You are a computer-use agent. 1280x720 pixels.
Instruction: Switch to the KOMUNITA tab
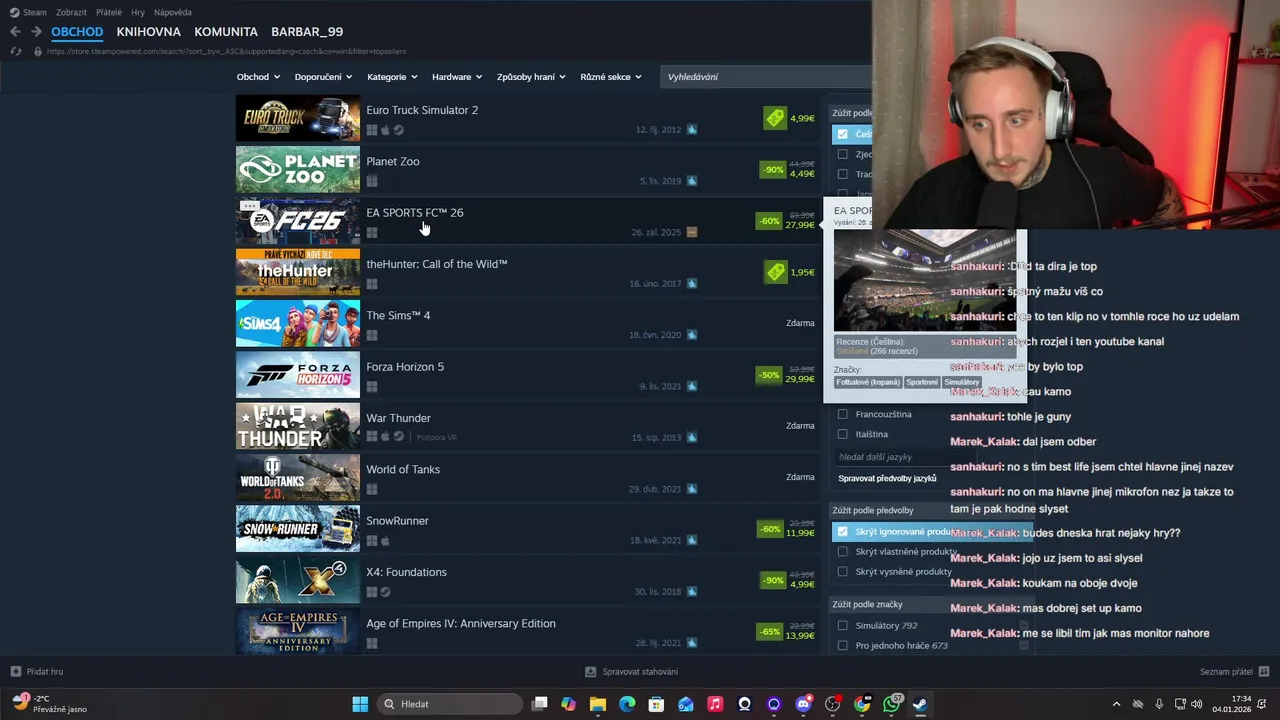(x=226, y=32)
